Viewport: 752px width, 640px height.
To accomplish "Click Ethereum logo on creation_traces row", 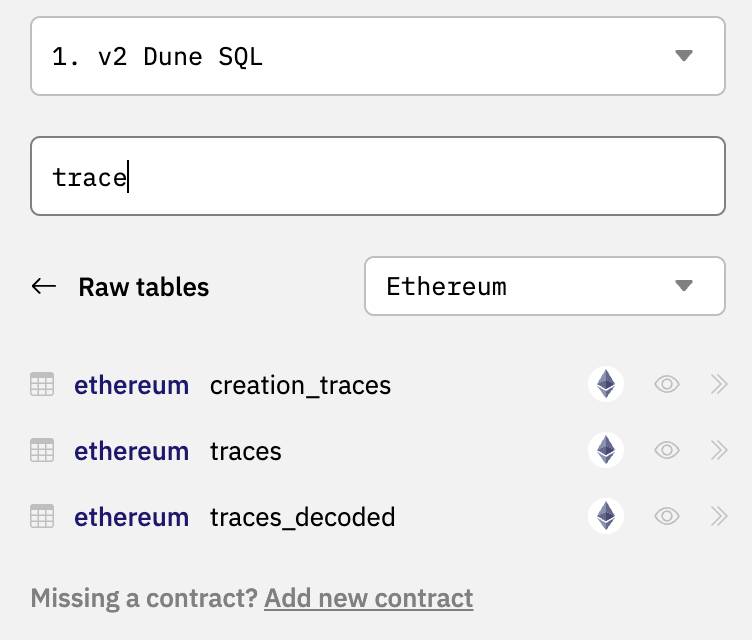I will tap(606, 384).
